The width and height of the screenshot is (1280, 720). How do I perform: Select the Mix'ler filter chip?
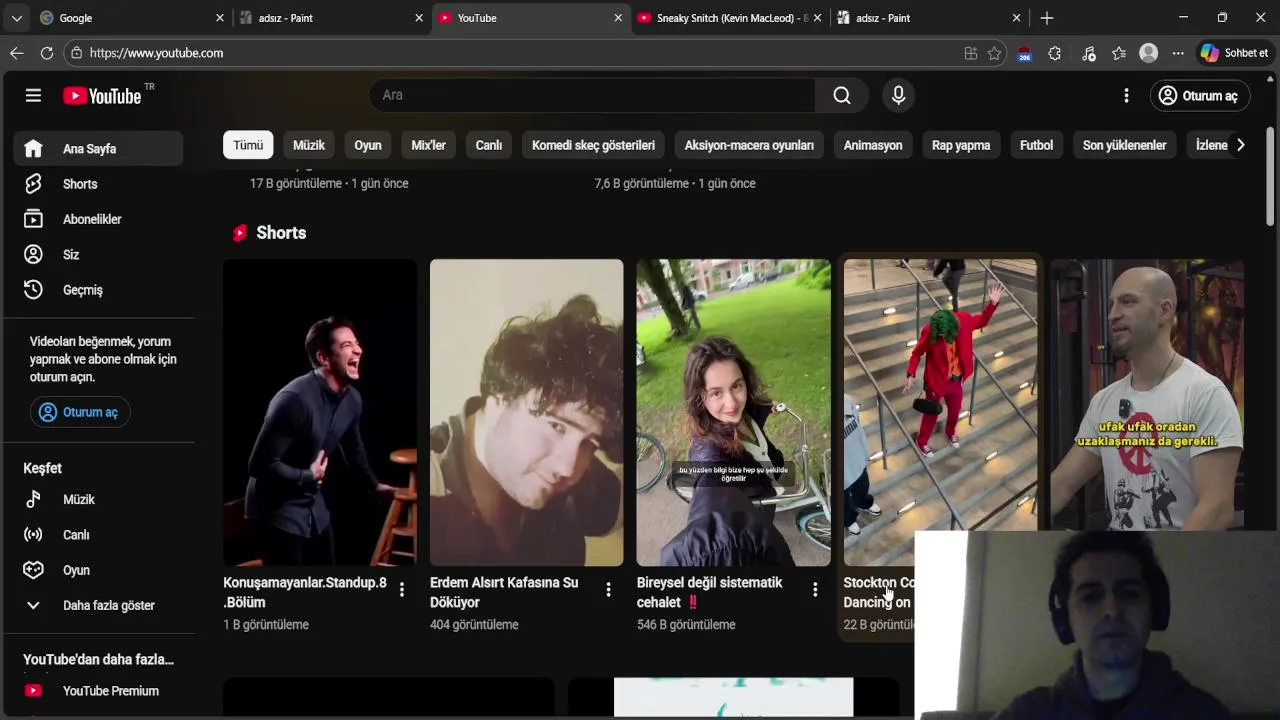(428, 145)
